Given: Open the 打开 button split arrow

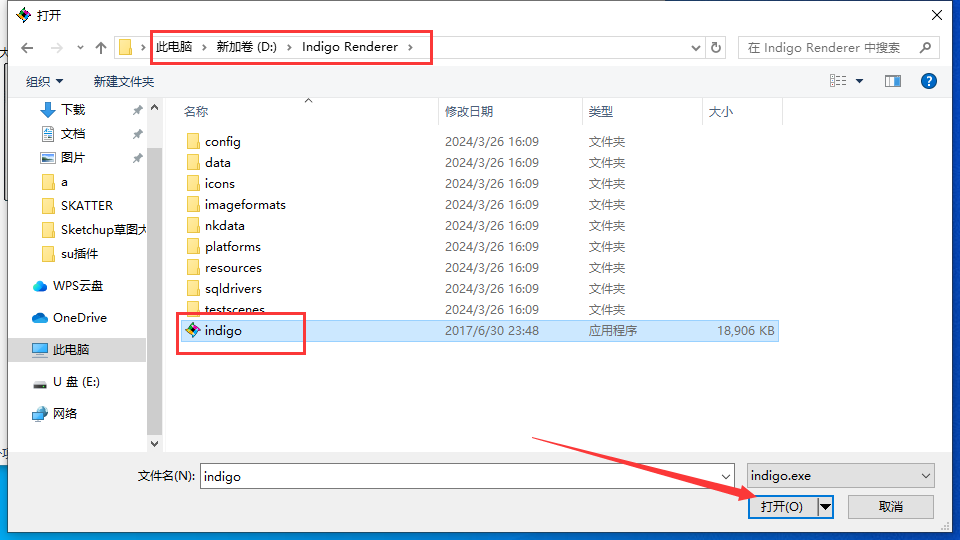Looking at the screenshot, I should coord(825,507).
